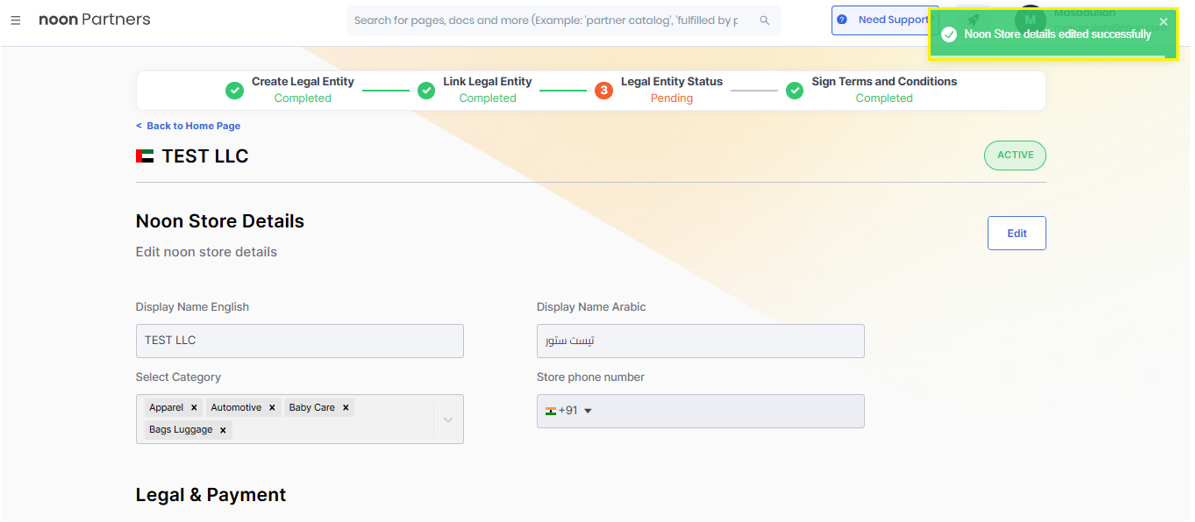Viewport: 1195px width, 522px height.
Task: Click the India flag in phone field
Action: pyautogui.click(x=550, y=411)
